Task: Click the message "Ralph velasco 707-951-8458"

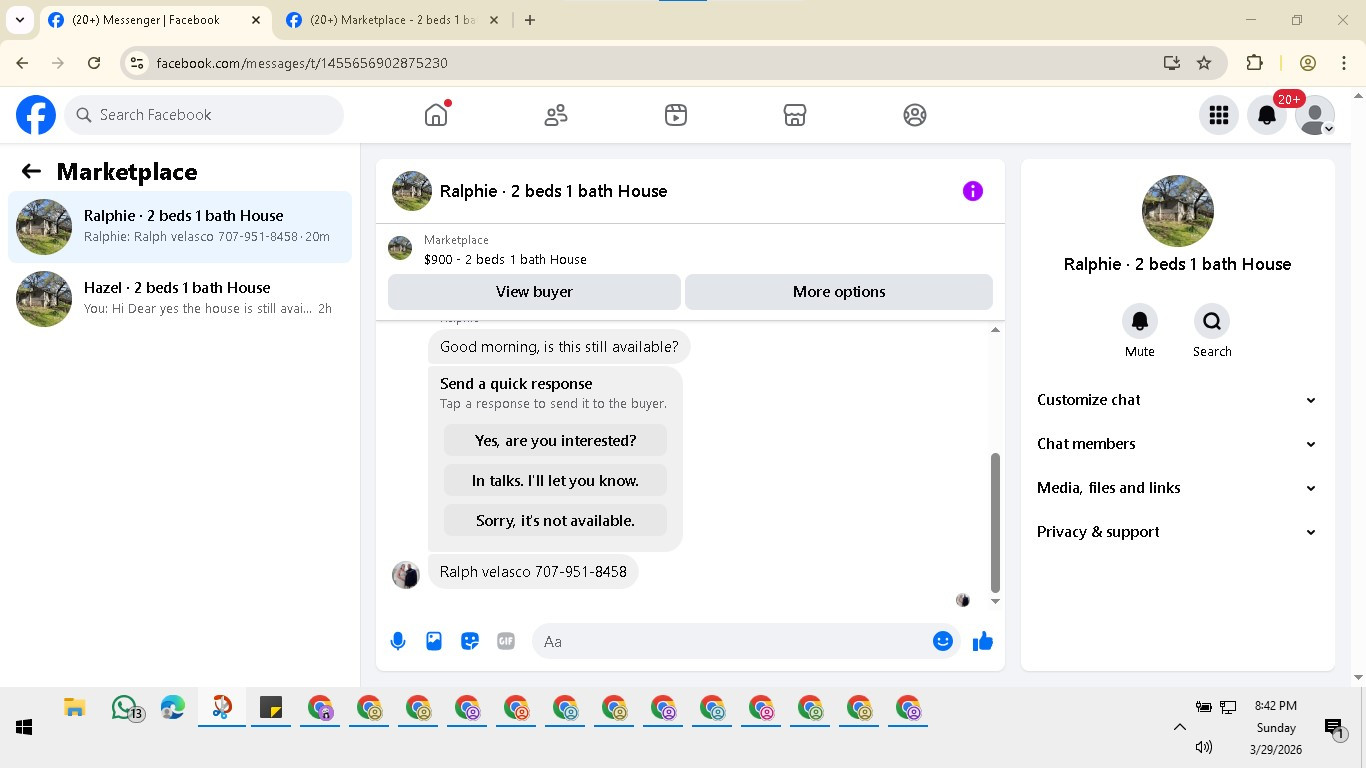Action: pyautogui.click(x=533, y=572)
